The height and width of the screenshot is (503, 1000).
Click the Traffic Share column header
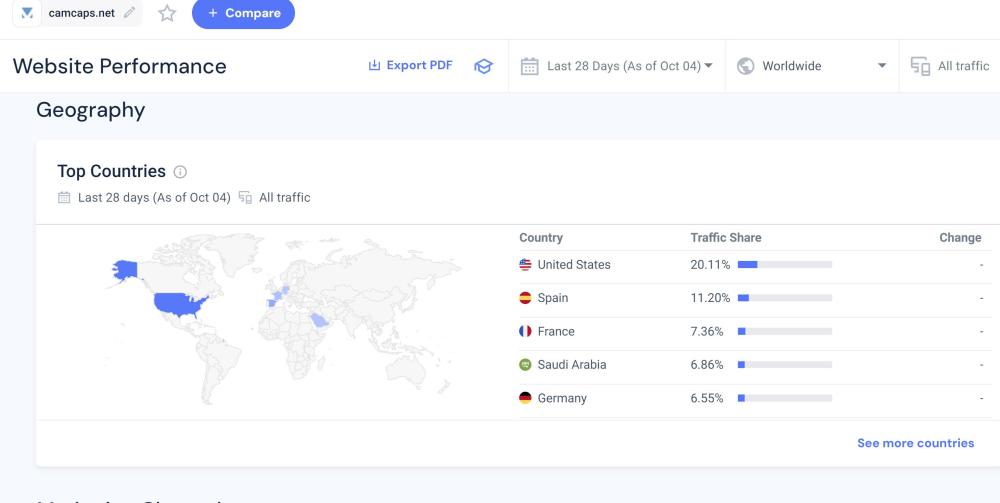coord(725,238)
